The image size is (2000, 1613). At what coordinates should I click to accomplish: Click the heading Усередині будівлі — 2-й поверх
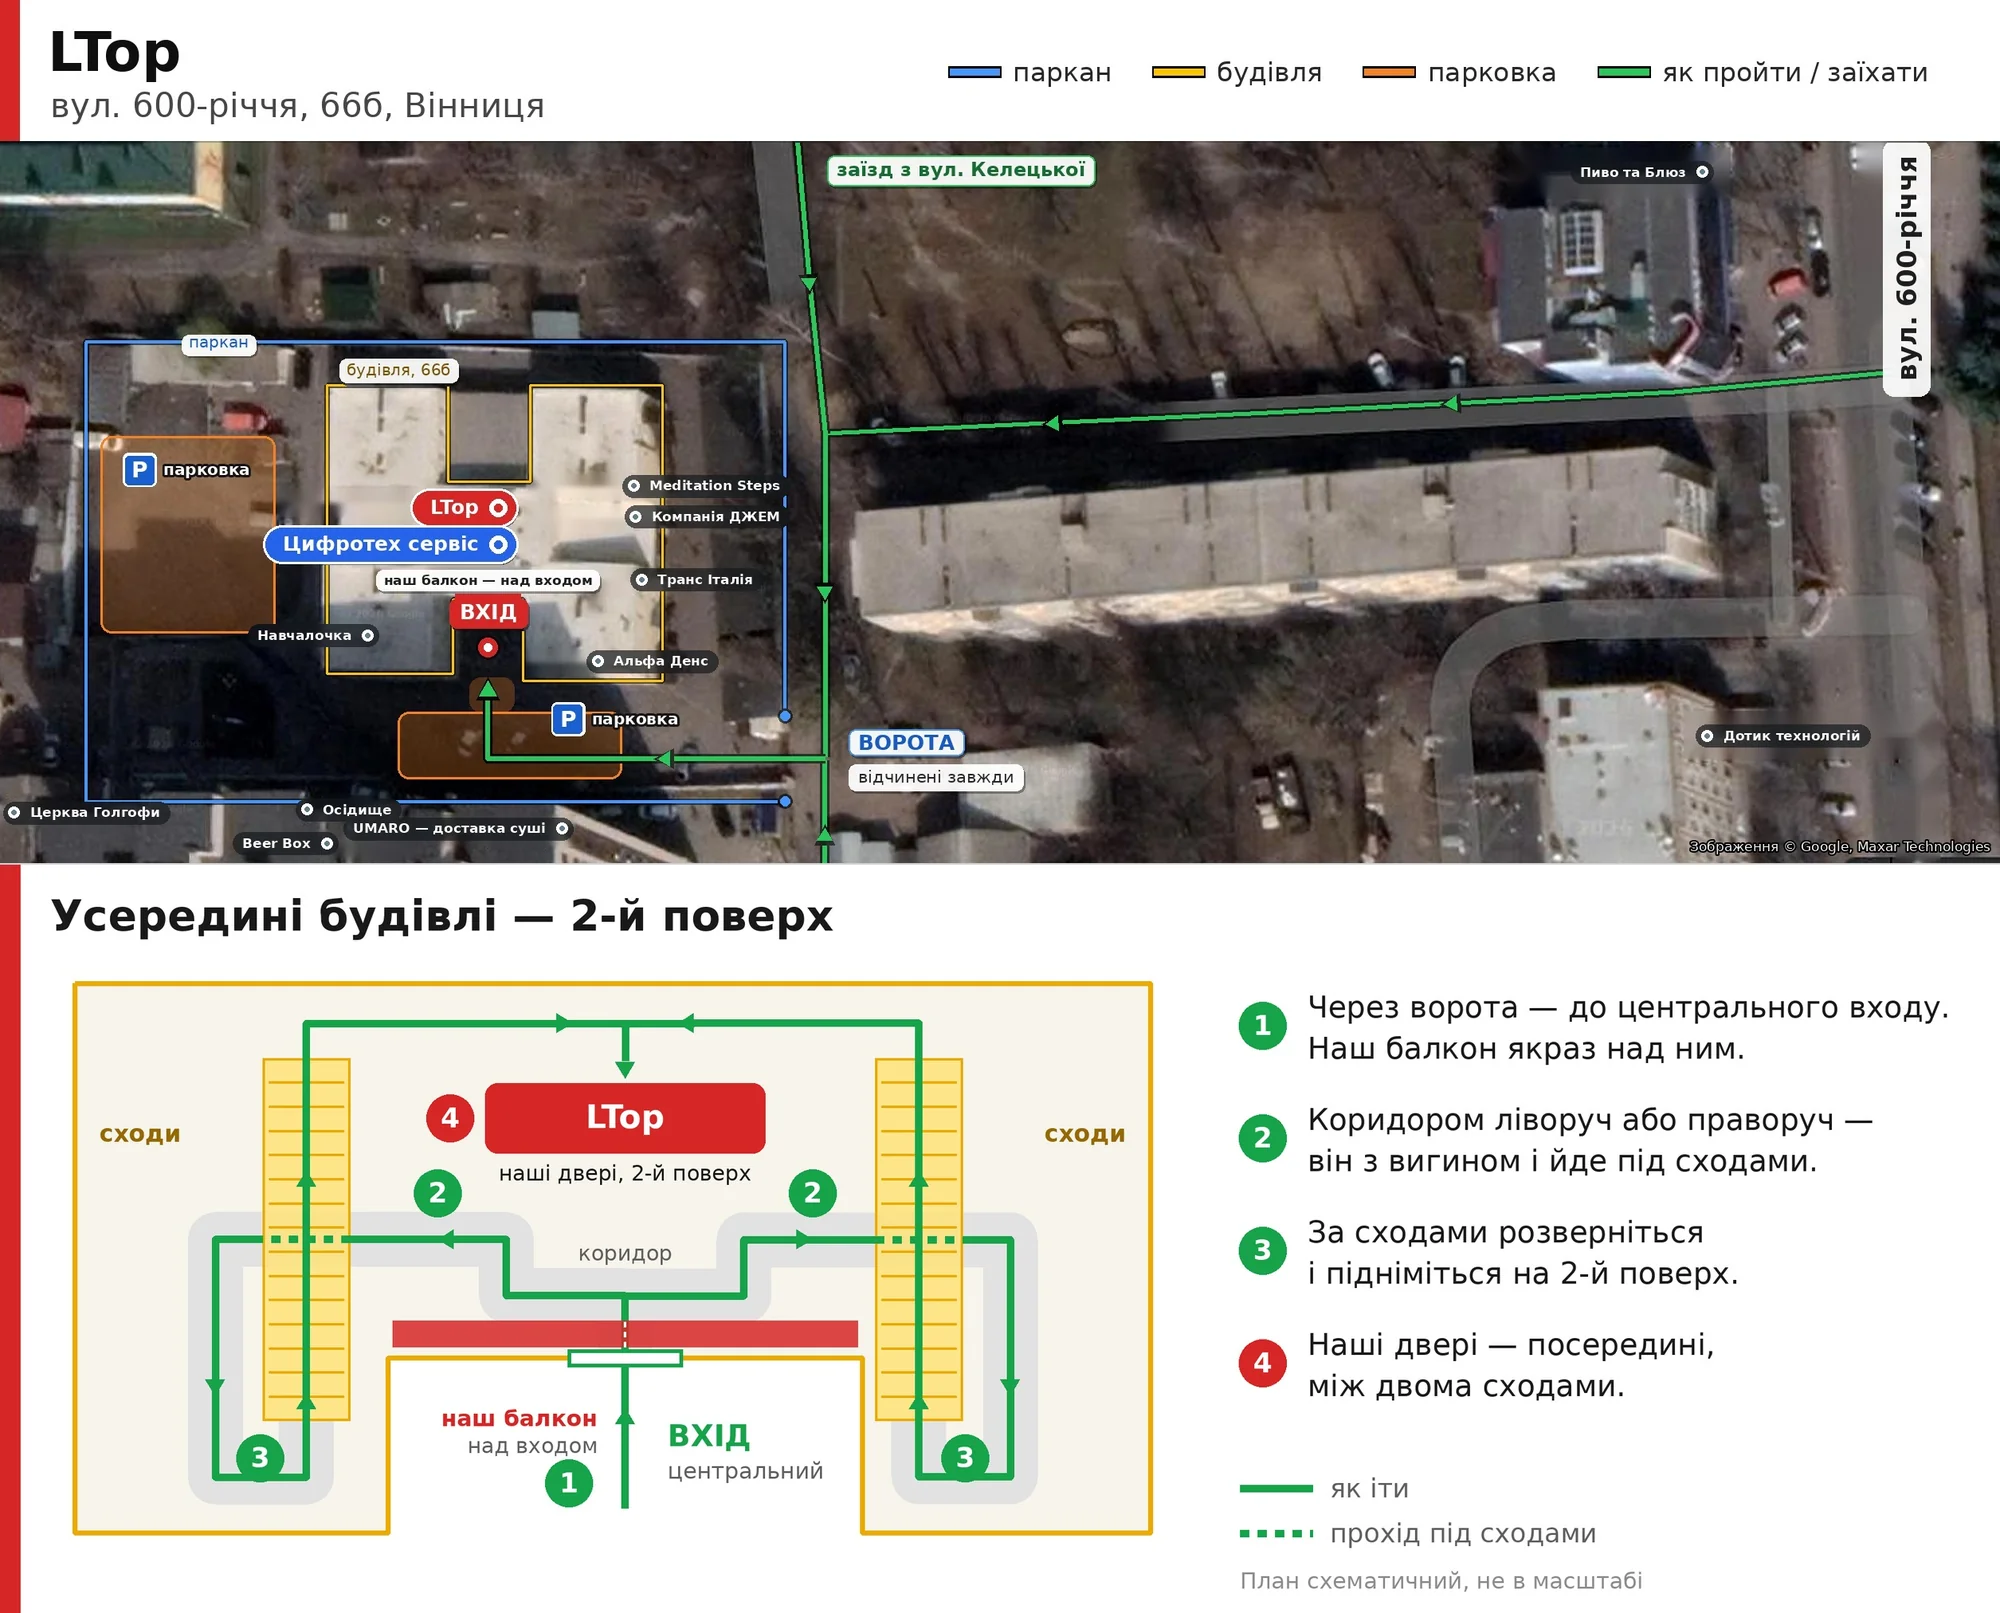[x=442, y=916]
